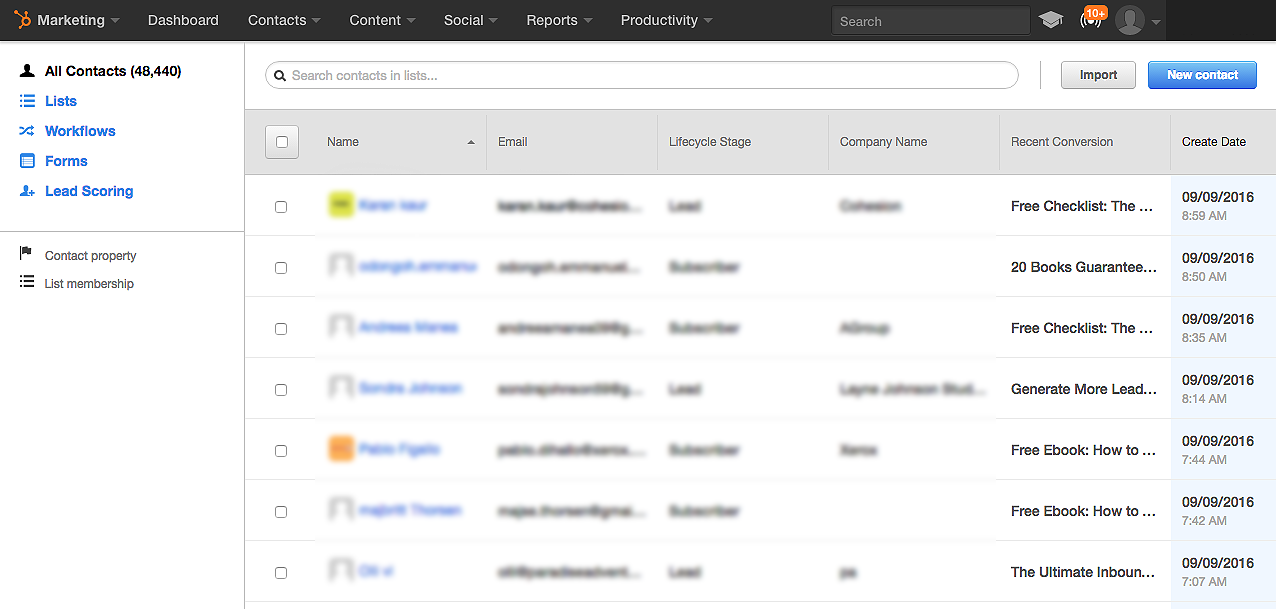Click the Lead Scoring icon in sidebar
This screenshot has width=1276, height=609.
click(27, 191)
